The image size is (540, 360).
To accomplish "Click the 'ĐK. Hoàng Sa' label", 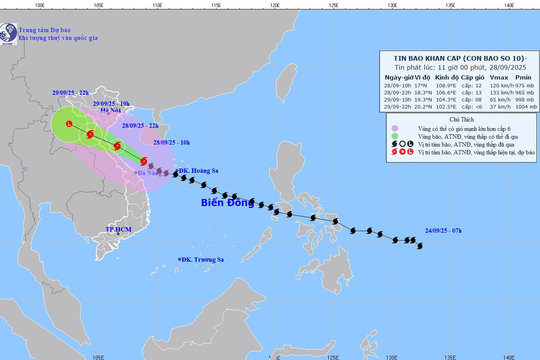I will 199,171.
